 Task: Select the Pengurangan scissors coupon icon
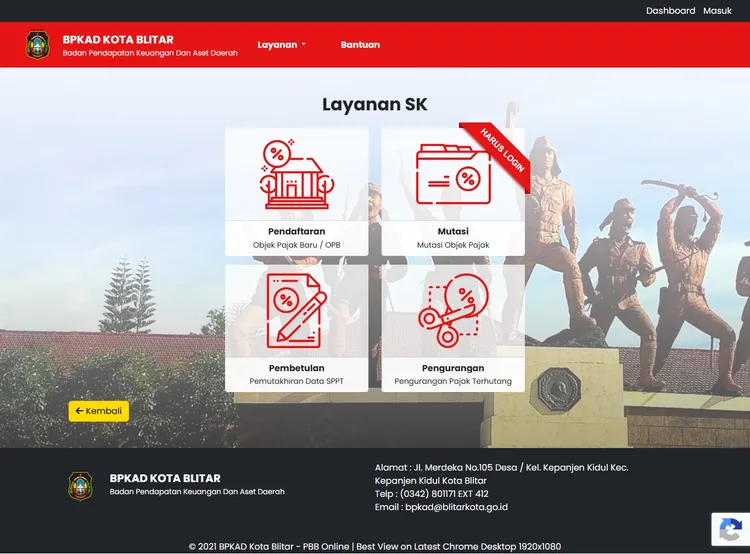453,310
